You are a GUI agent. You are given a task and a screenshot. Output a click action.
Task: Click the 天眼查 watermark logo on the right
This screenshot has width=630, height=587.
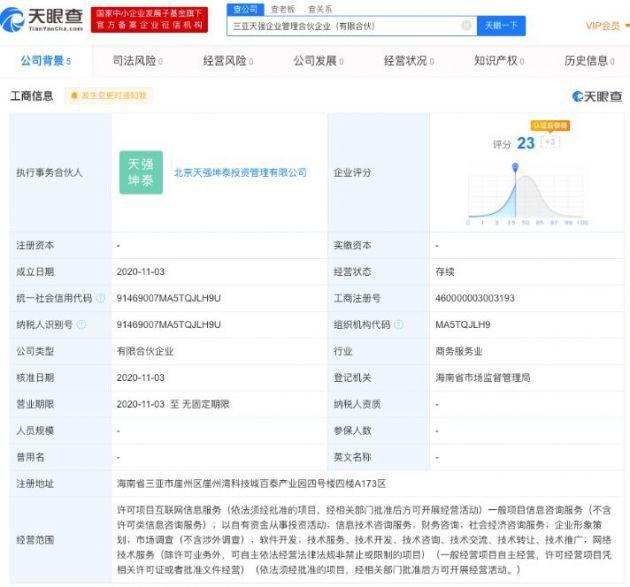596,96
